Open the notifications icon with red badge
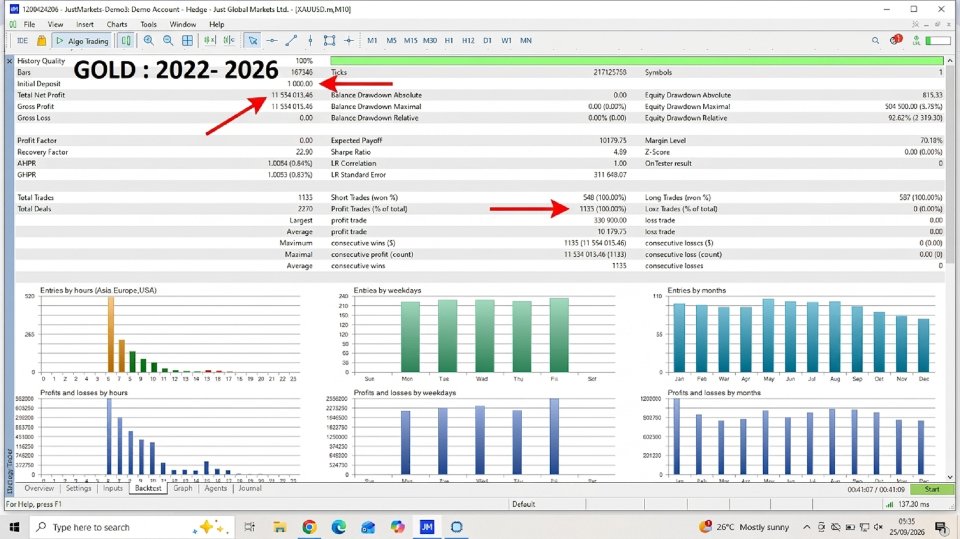This screenshot has height=539, width=960. pyautogui.click(x=896, y=40)
